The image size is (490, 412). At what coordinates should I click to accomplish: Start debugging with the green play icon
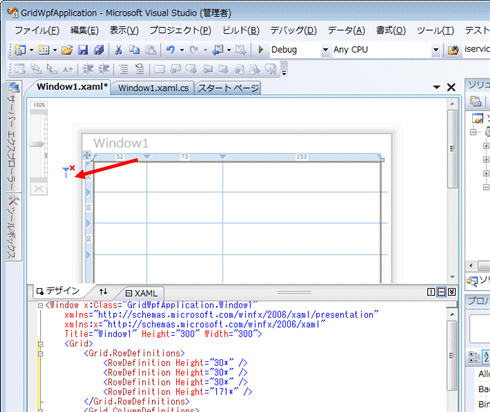[x=261, y=50]
